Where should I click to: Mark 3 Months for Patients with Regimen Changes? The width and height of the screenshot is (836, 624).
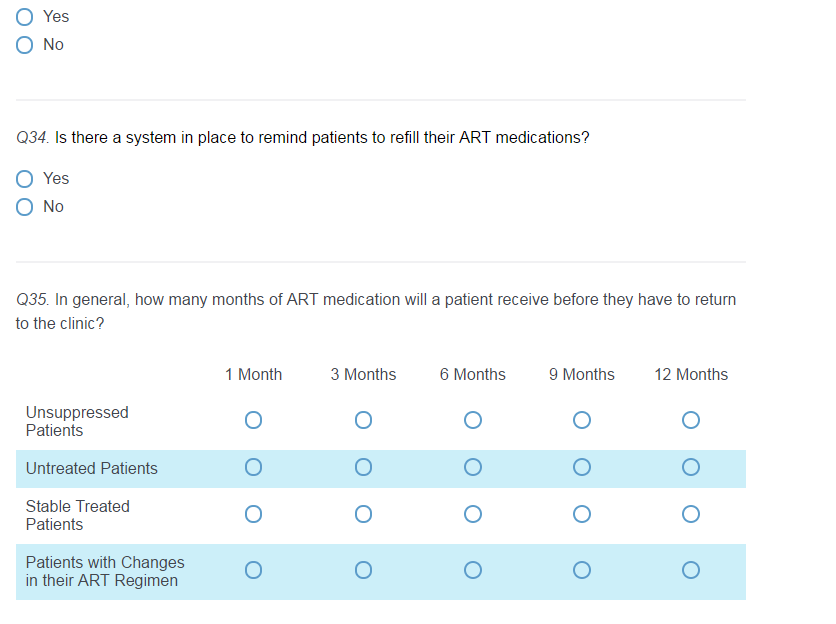[363, 570]
